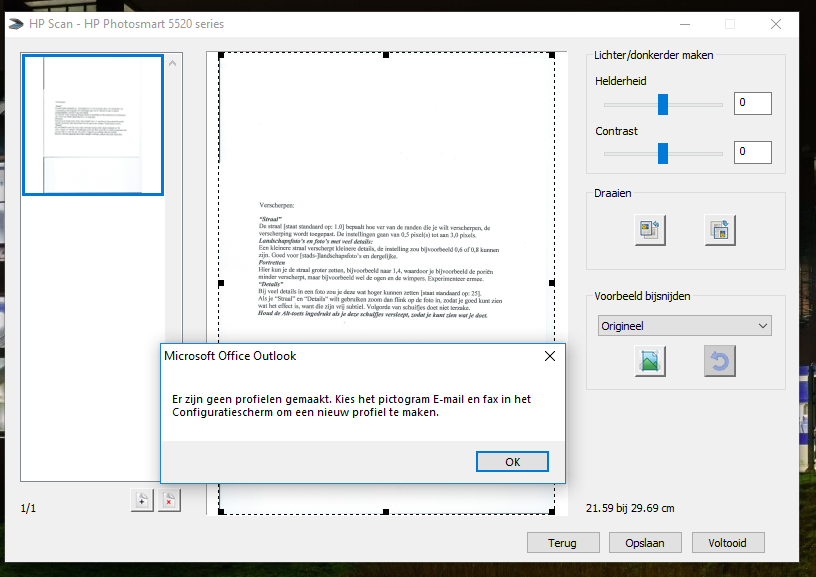Click the top-center crop handle on the preview
Image resolution: width=816 pixels, height=577 pixels.
[x=386, y=55]
